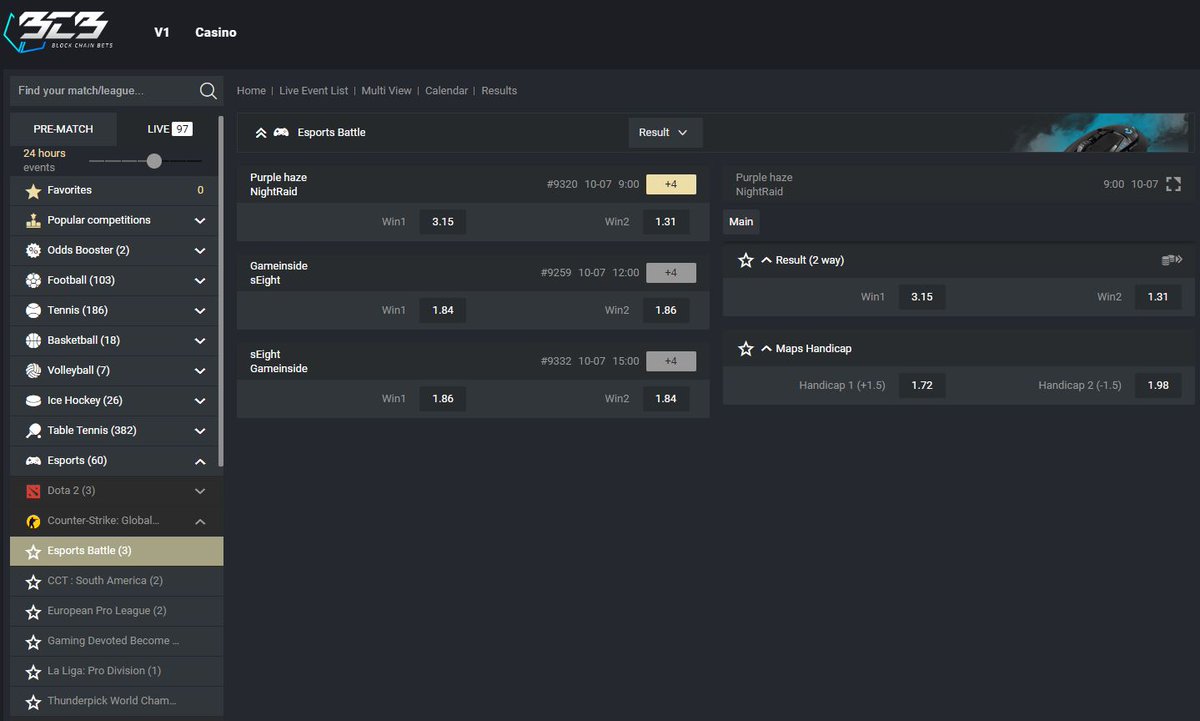The width and height of the screenshot is (1200, 721).
Task: Expand the Odds Booster (2) chevron
Action: (200, 250)
